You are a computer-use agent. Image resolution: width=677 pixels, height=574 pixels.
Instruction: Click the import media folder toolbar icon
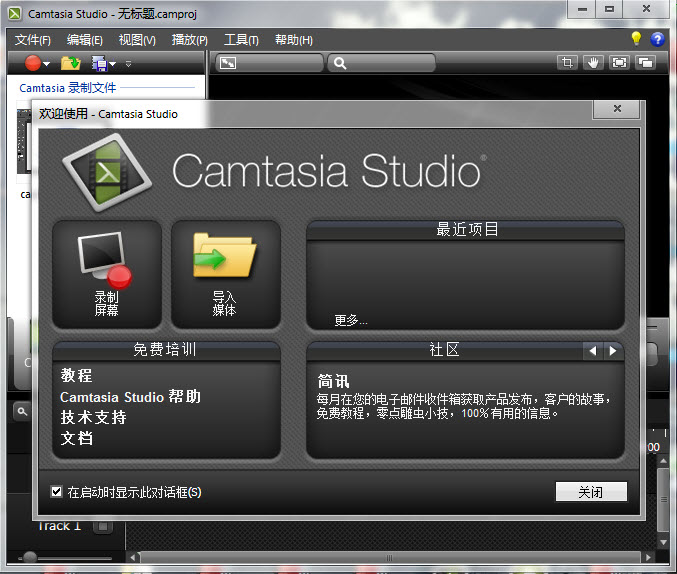click(70, 63)
